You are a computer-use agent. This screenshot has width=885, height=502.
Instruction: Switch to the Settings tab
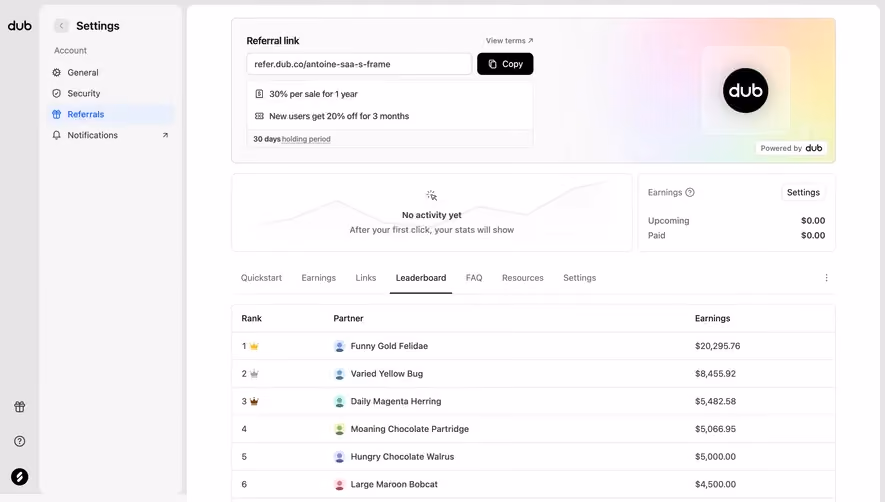coord(580,278)
